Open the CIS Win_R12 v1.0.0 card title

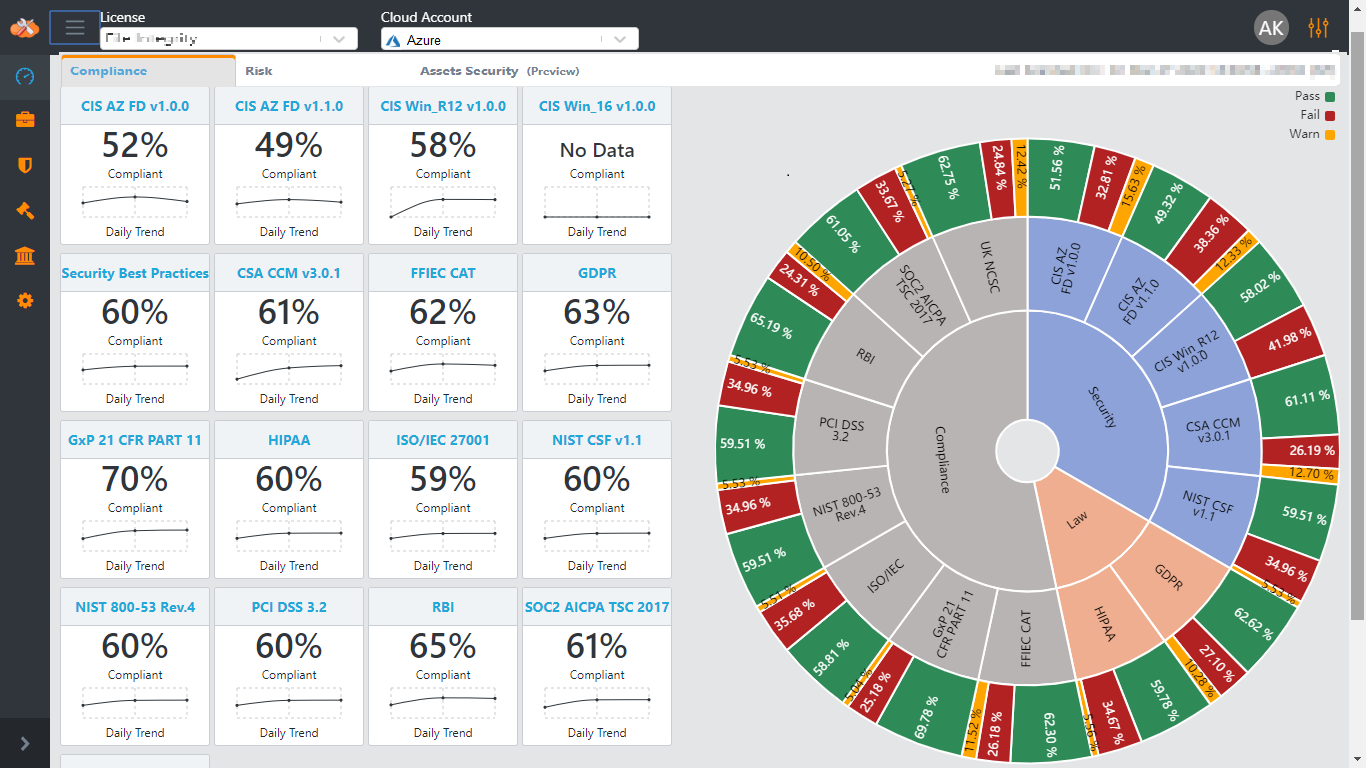click(x=443, y=106)
